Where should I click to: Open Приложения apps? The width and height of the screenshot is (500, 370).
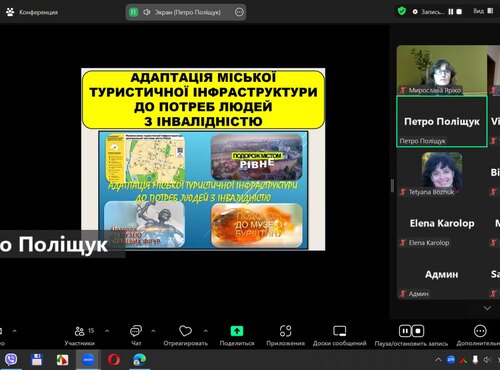[286, 336]
